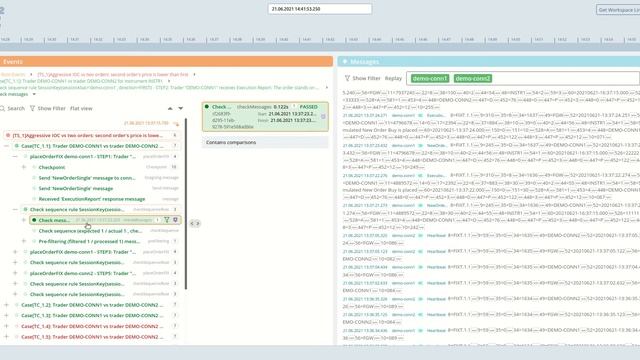Expand the Case[TC_1.2] tree node

click(x=6, y=305)
